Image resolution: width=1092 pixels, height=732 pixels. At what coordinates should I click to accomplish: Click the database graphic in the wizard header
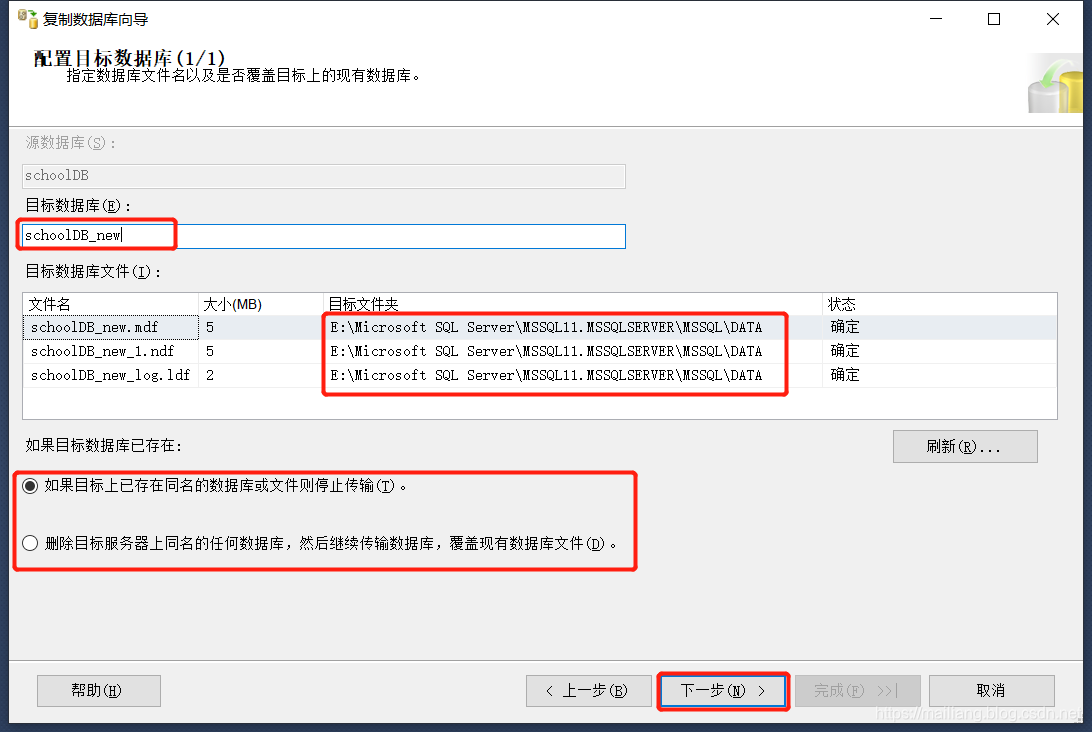pos(1053,82)
